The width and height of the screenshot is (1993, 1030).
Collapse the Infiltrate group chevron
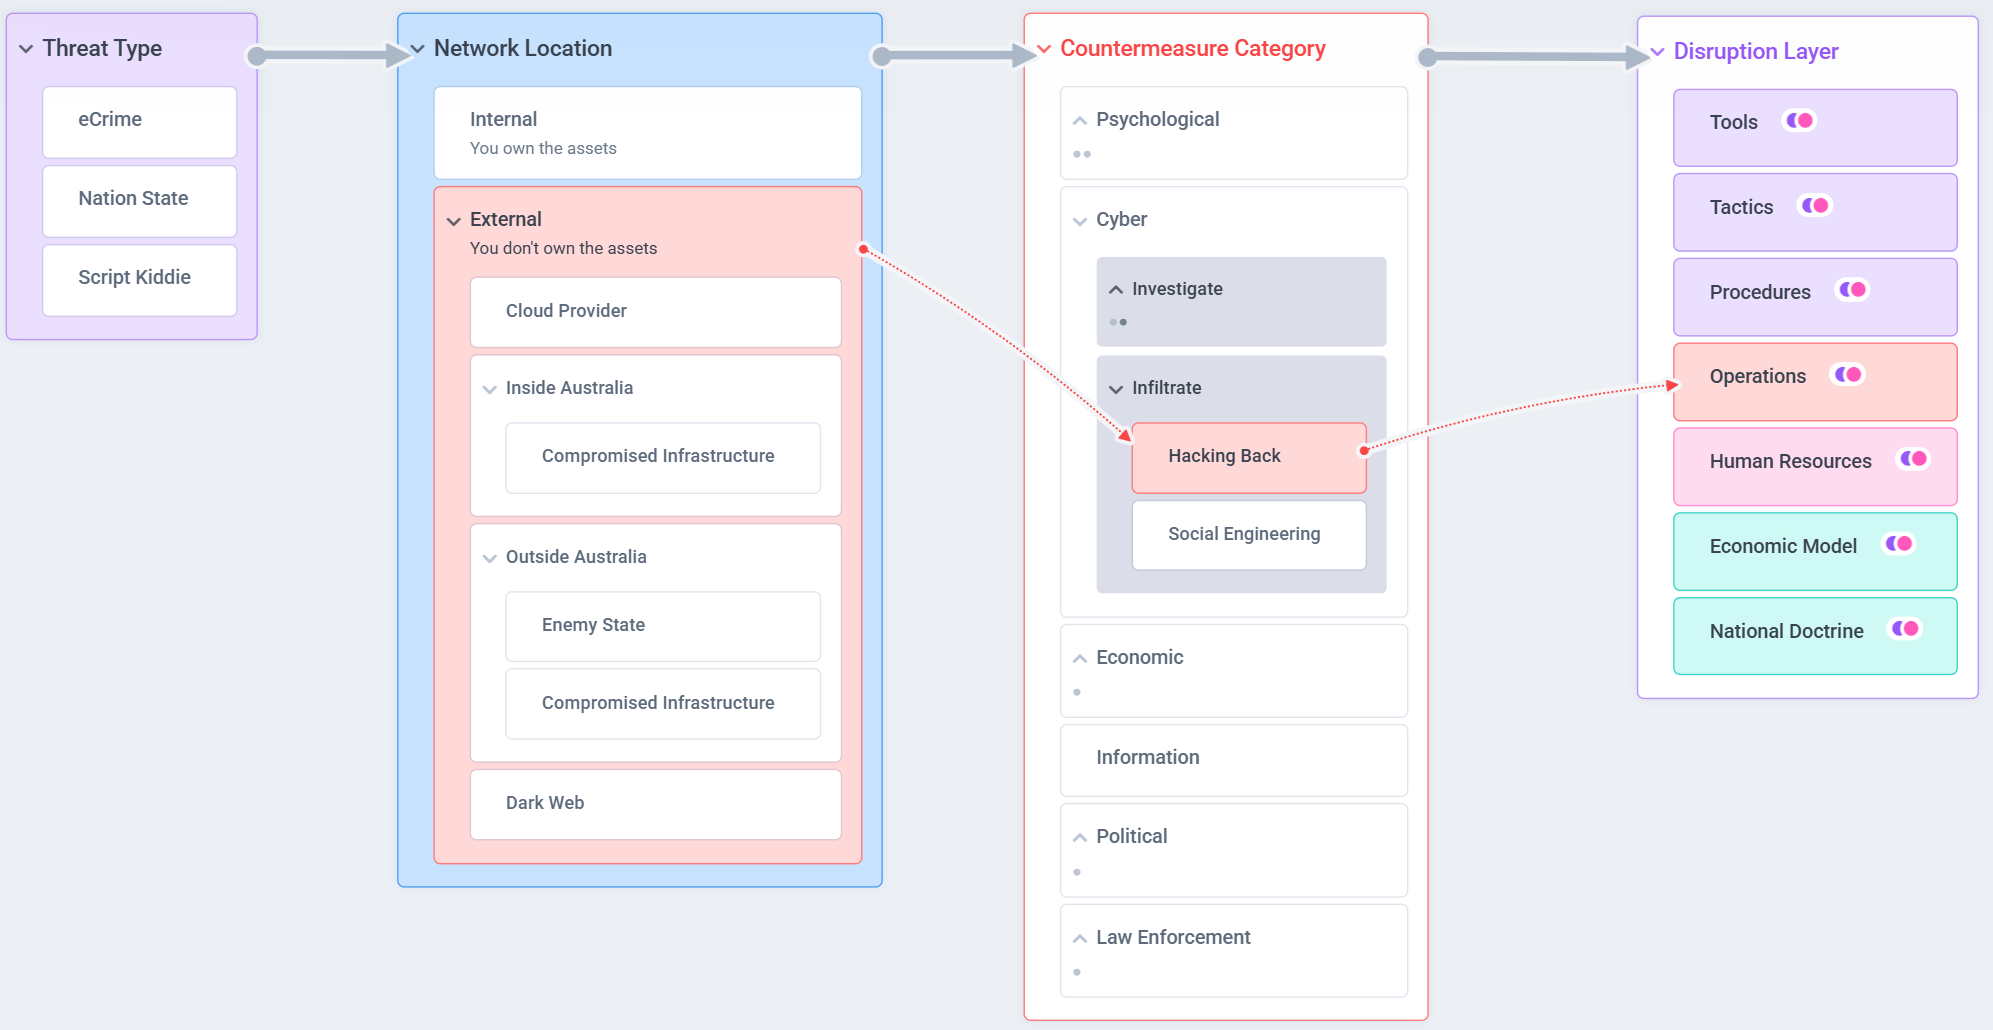[x=1116, y=389]
